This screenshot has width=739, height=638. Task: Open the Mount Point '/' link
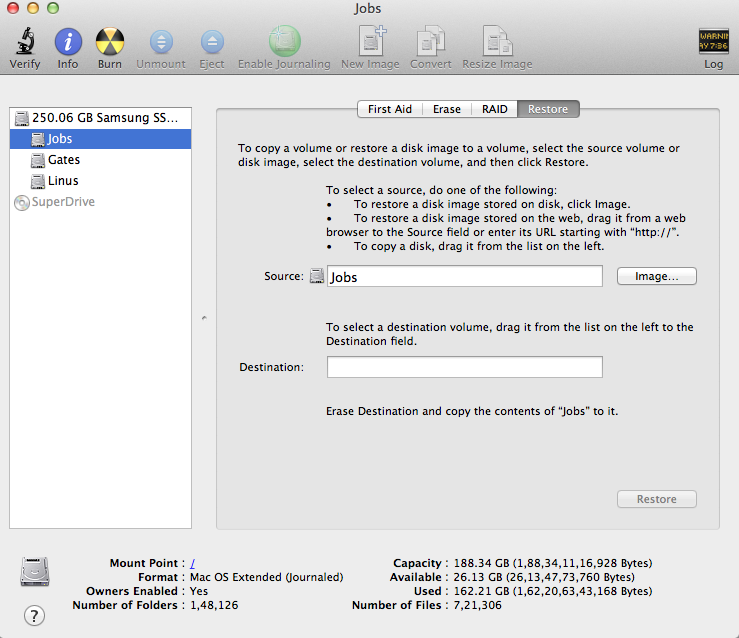tap(192, 563)
